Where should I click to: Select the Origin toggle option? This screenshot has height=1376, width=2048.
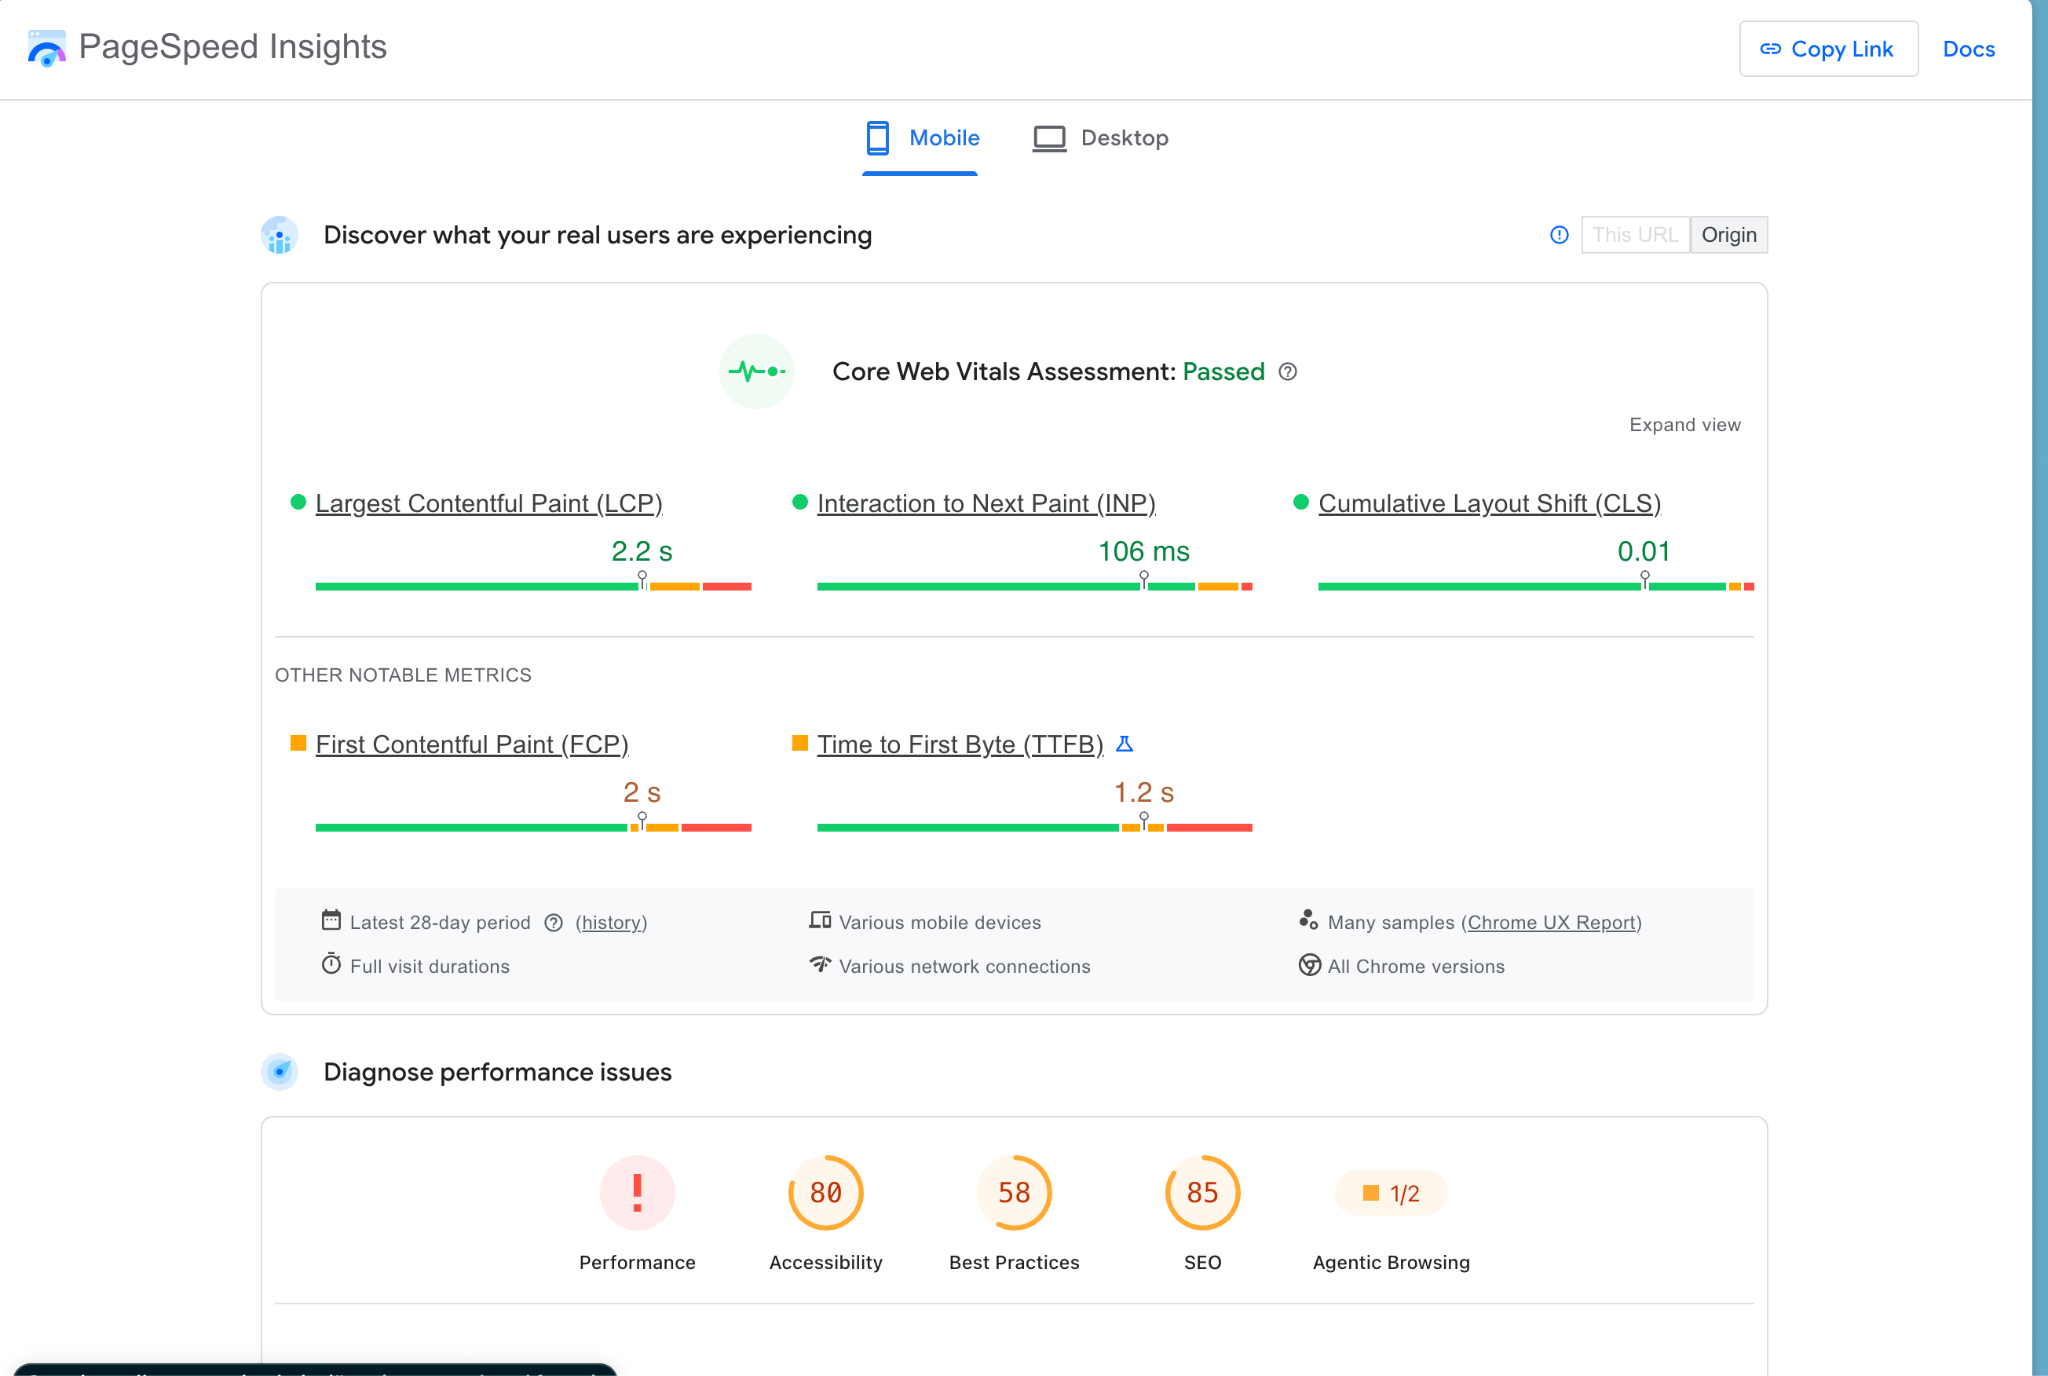click(x=1729, y=235)
